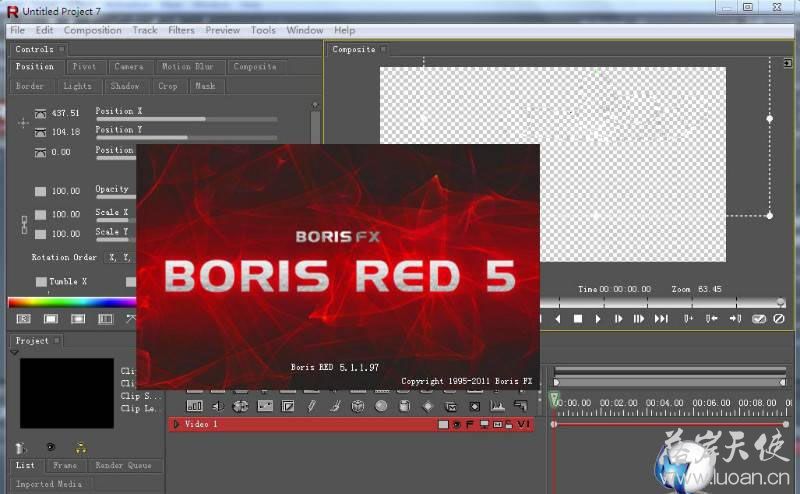This screenshot has width=800, height=494.
Task: Open the Imported Media tab
Action: 48,484
